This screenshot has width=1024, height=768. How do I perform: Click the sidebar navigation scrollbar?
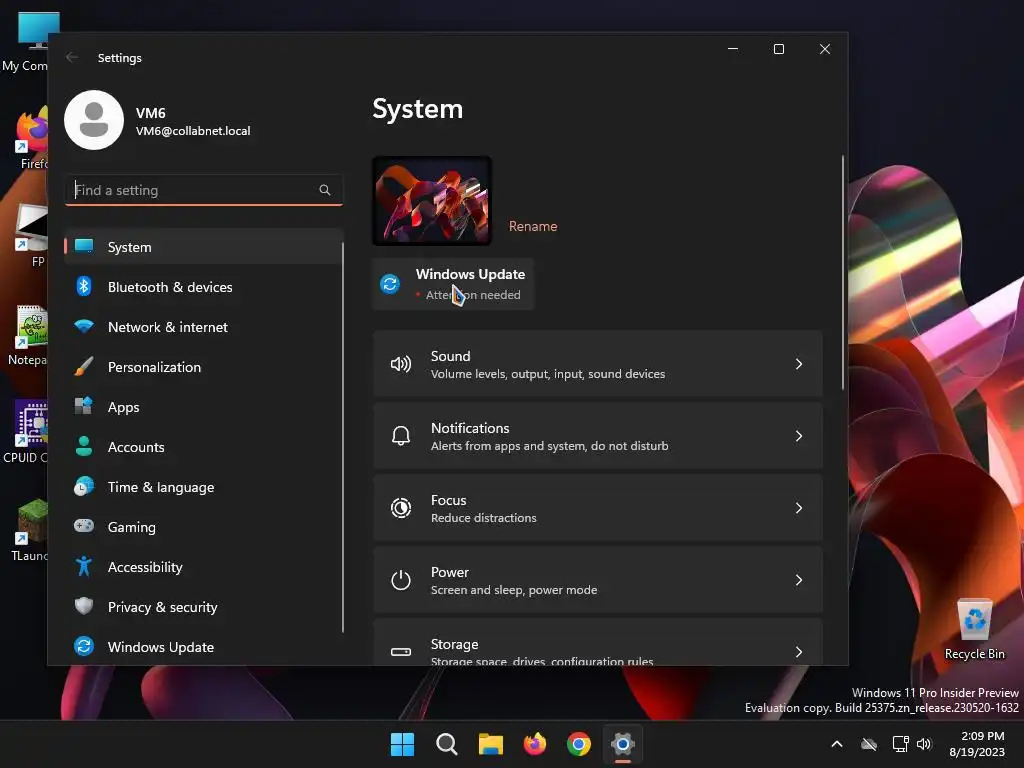[x=343, y=437]
